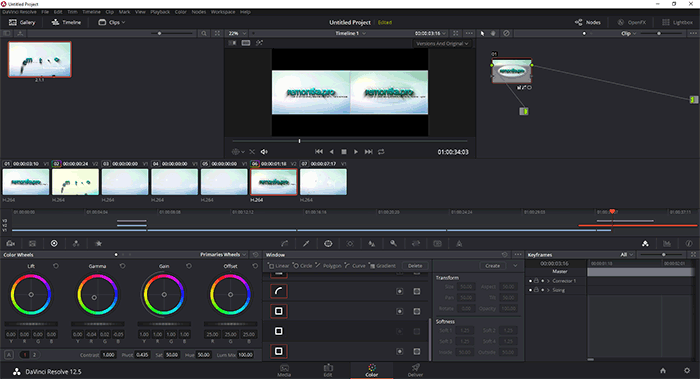Switch to the Deliver page
Viewport: 700px width, 379px height.
coord(415,371)
